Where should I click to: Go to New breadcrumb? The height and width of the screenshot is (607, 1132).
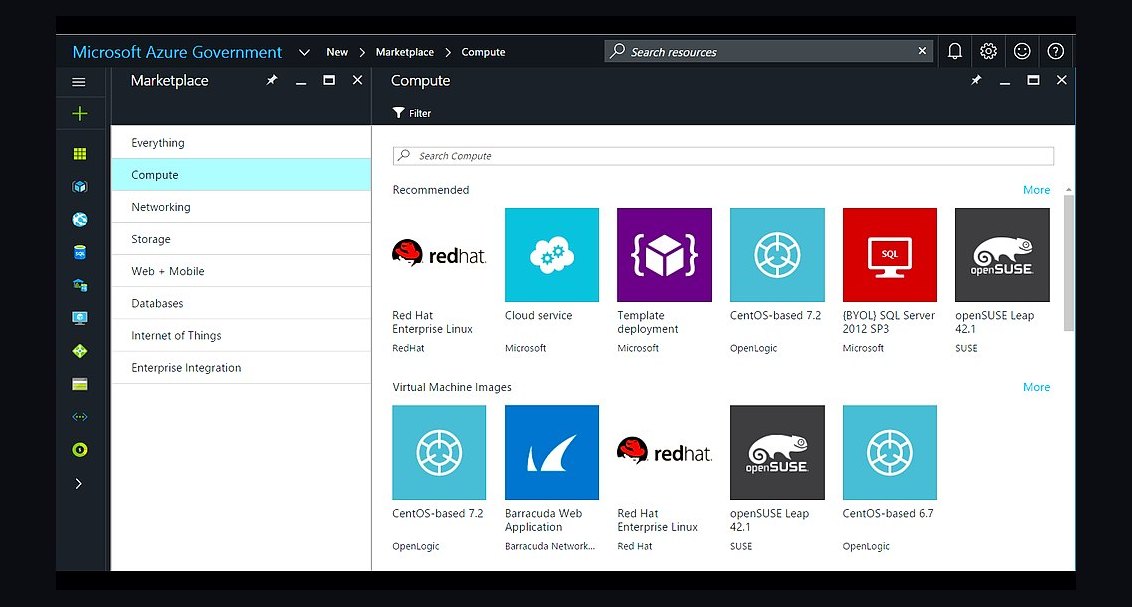tap(336, 52)
